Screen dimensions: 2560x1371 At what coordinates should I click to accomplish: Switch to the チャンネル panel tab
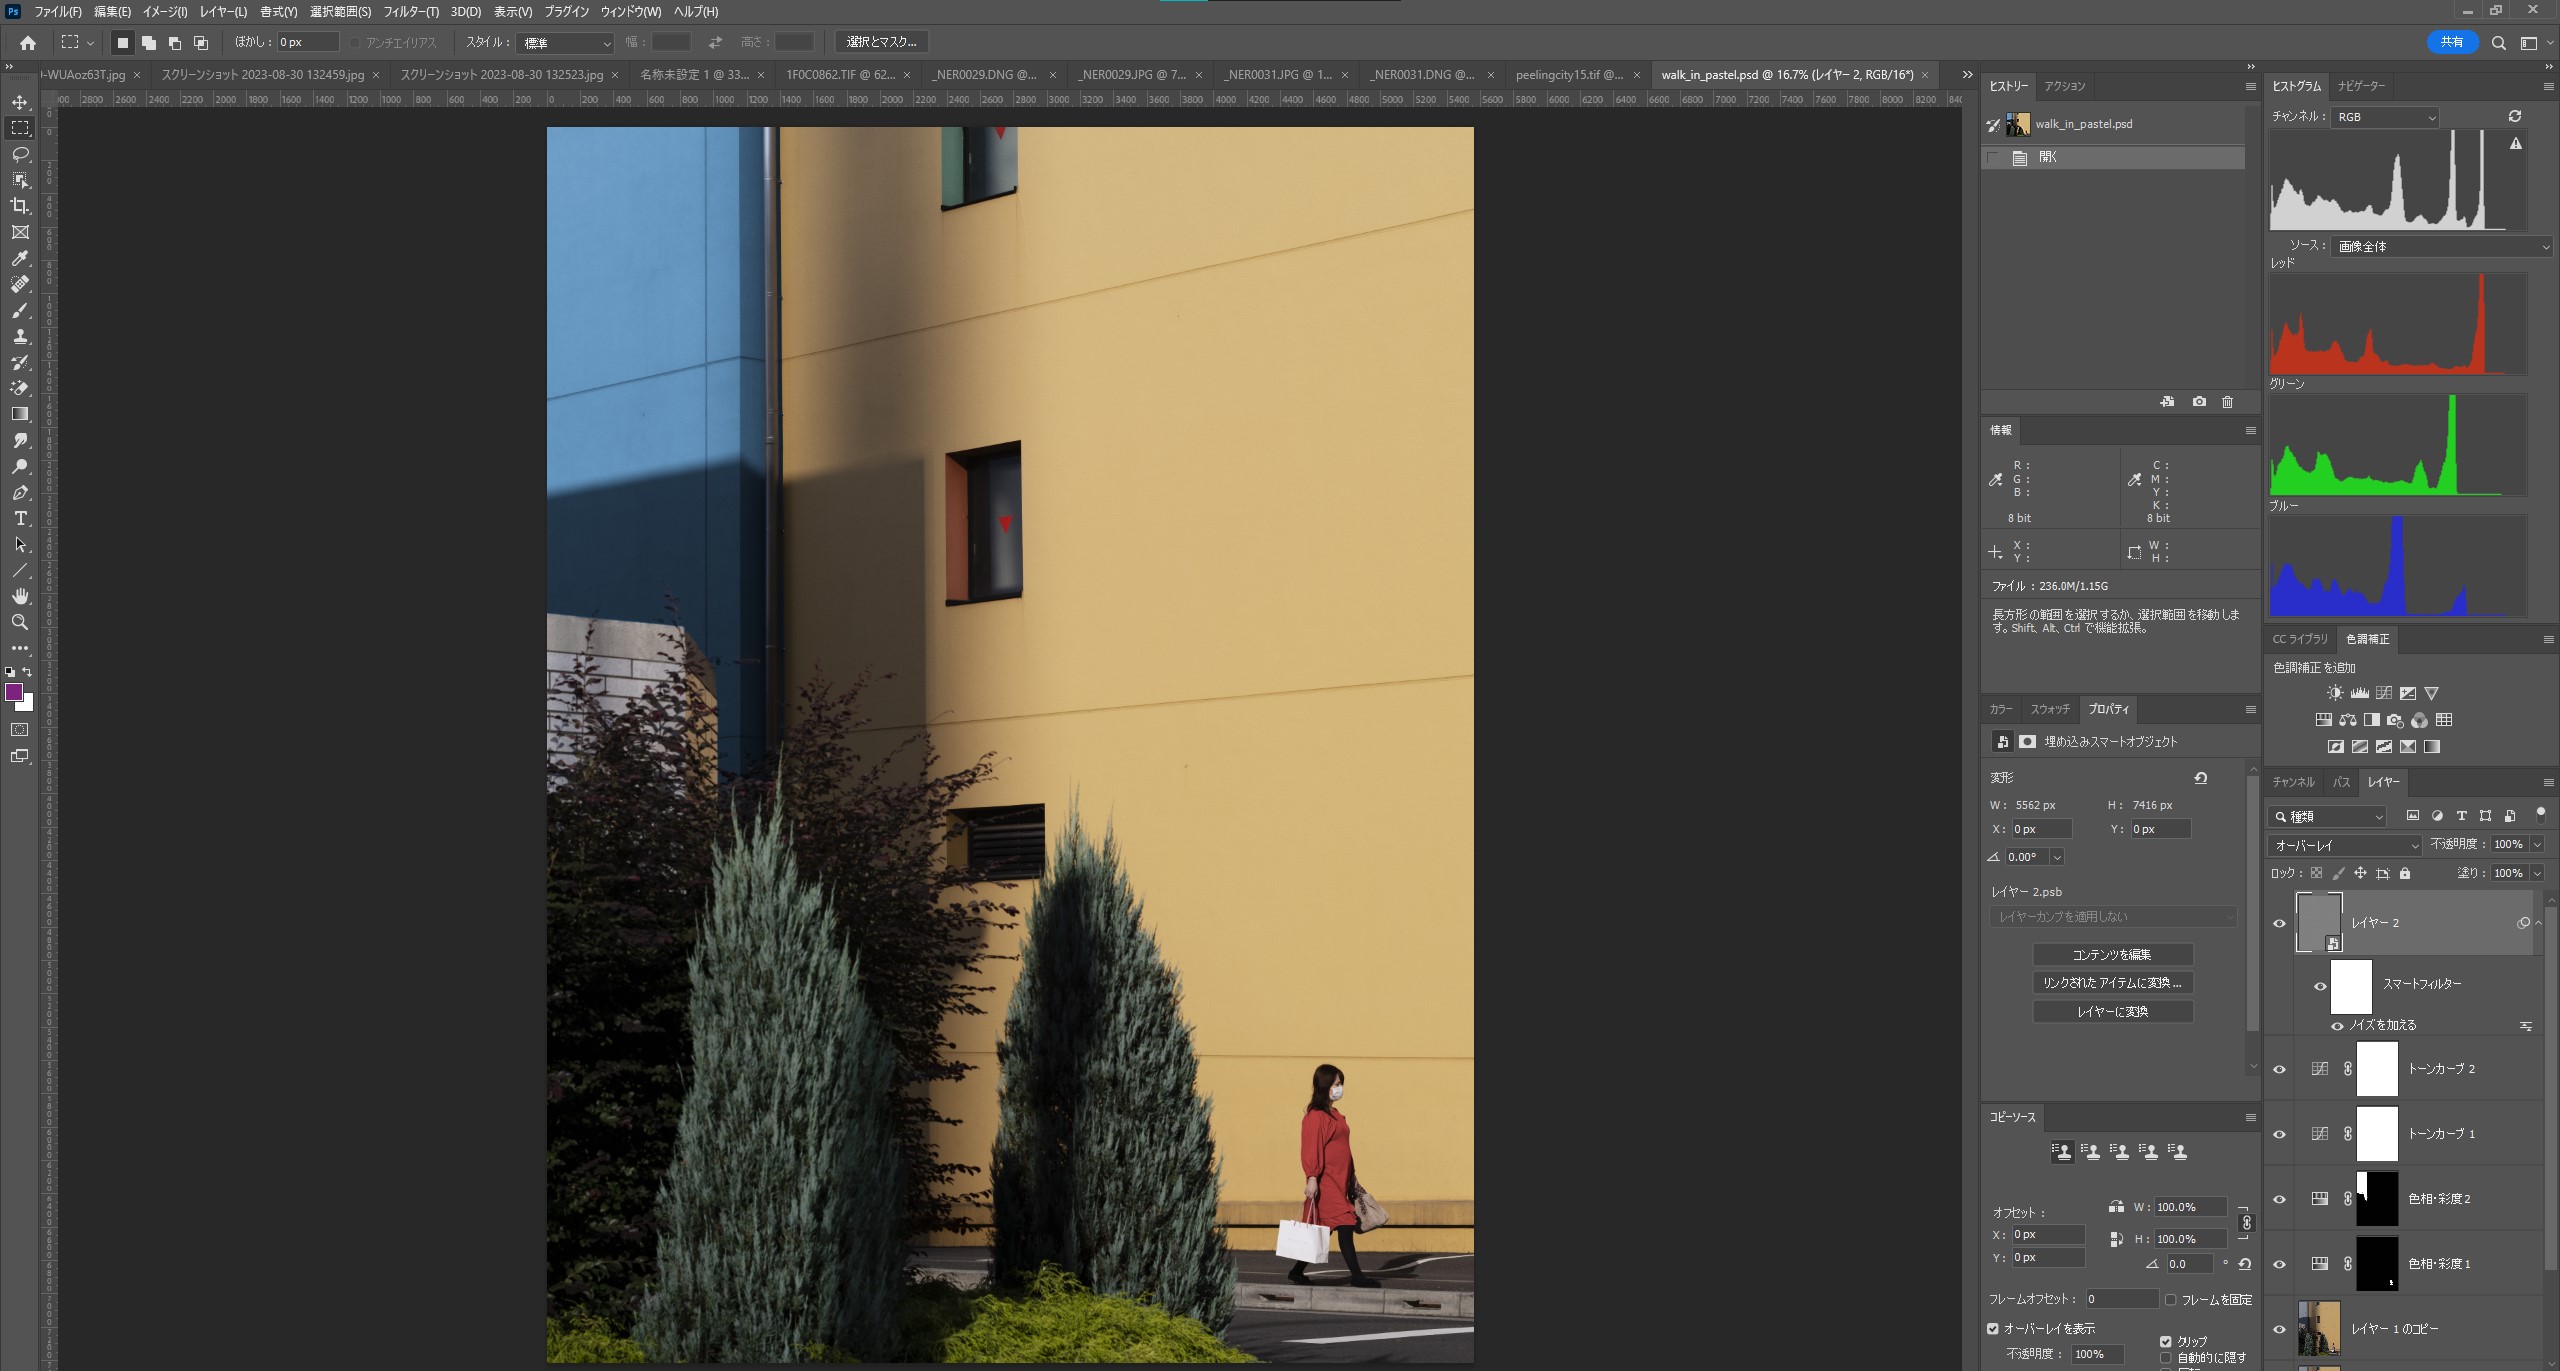pos(2293,782)
